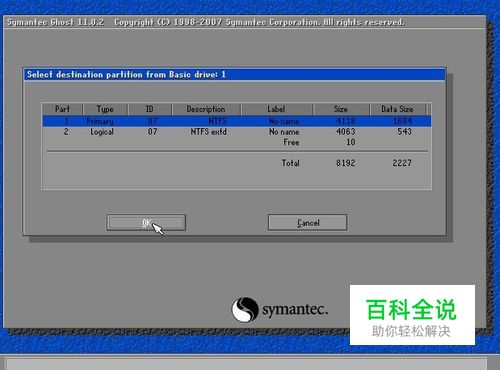This screenshot has height=370, width=500.
Task: Click the total size 8192
Action: 346,163
